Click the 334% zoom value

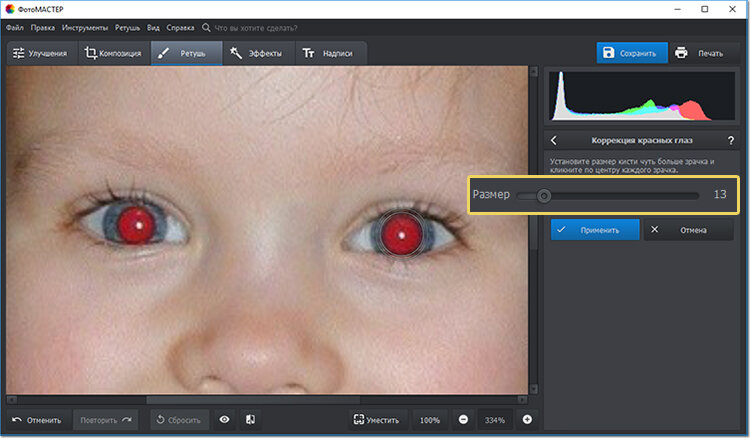pos(495,420)
